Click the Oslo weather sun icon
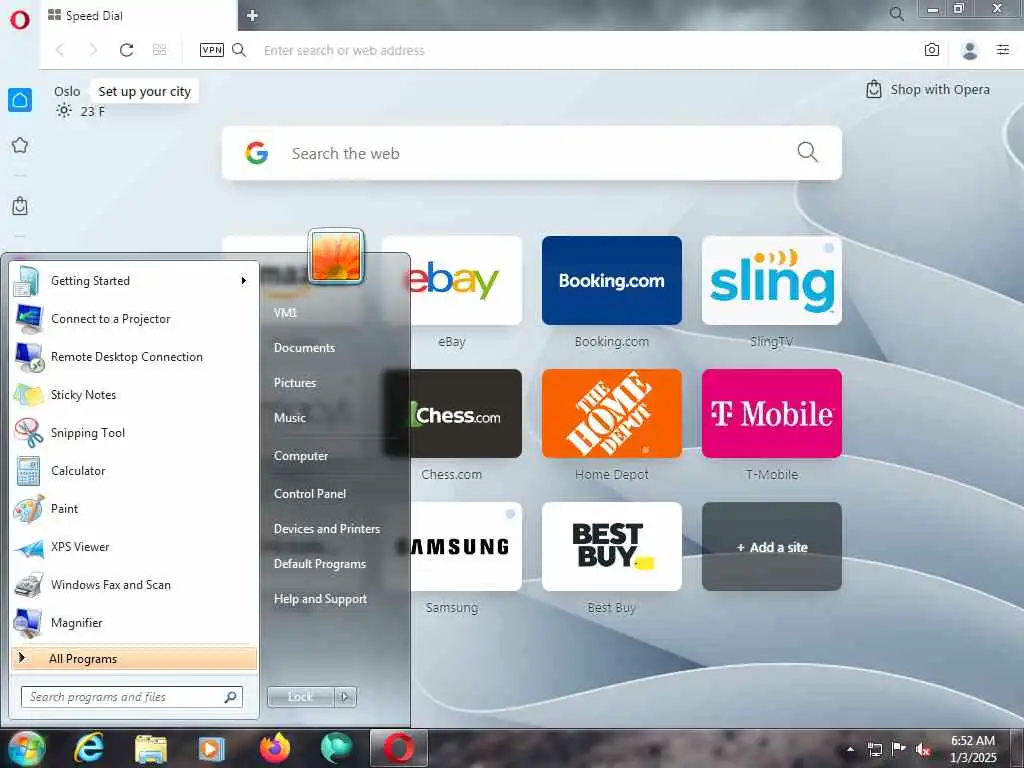Screen dimensions: 1024x768 tap(63, 110)
